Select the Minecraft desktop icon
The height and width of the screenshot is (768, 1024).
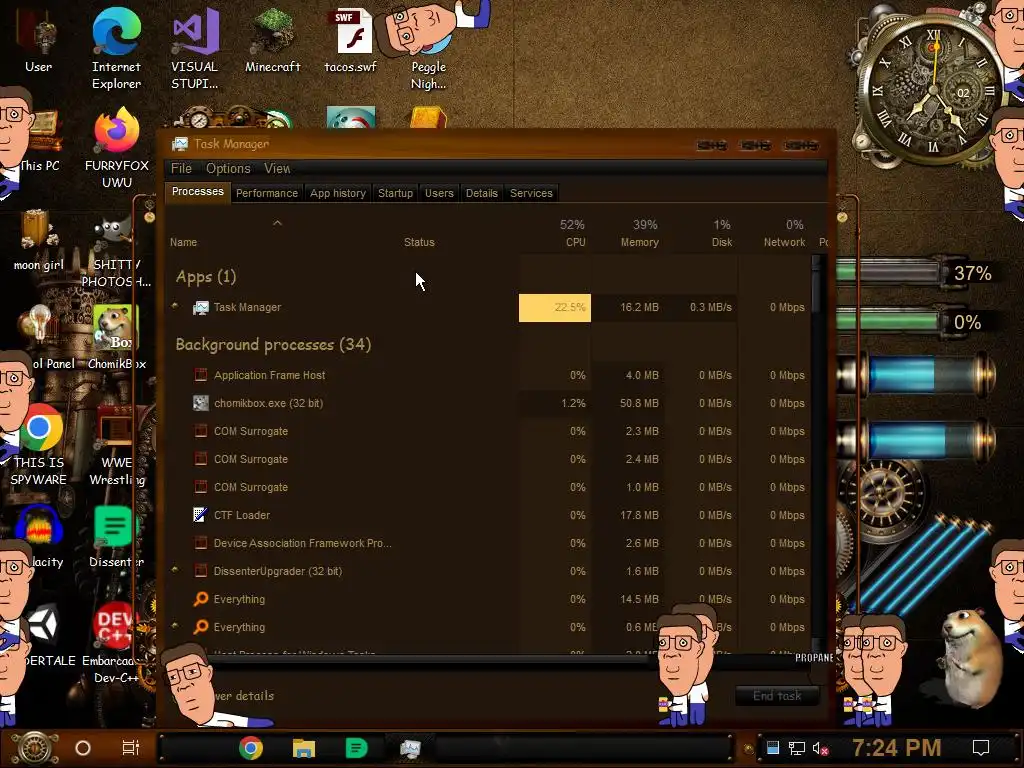[x=272, y=40]
